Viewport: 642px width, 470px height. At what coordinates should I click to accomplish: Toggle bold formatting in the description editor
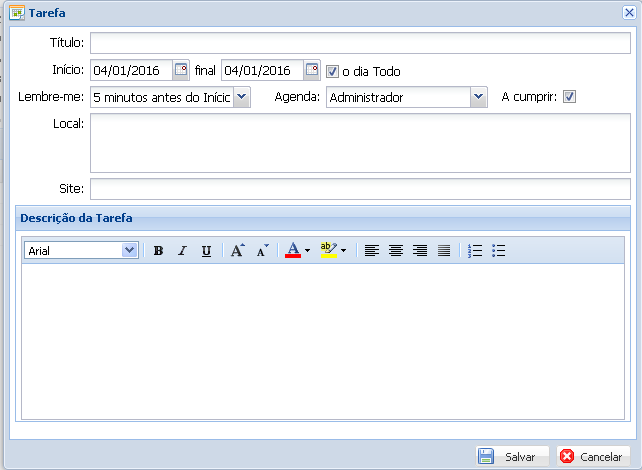point(158,251)
